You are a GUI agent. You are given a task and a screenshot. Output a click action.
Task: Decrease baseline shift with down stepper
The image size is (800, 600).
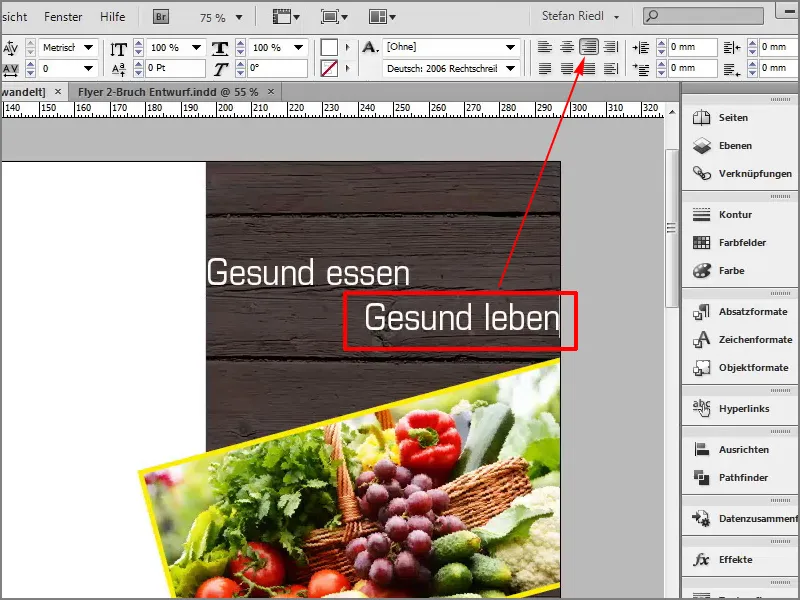tap(138, 72)
